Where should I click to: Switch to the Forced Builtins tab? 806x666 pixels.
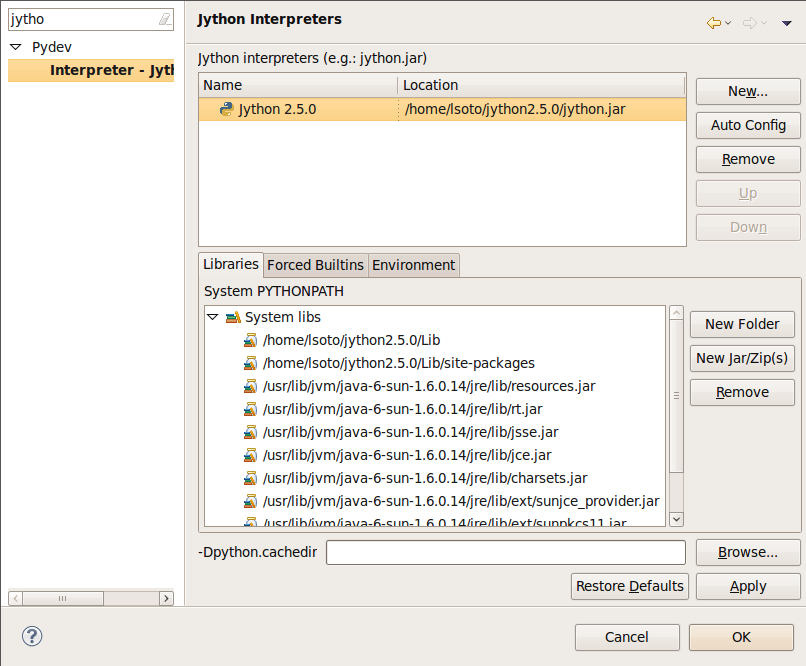(315, 265)
